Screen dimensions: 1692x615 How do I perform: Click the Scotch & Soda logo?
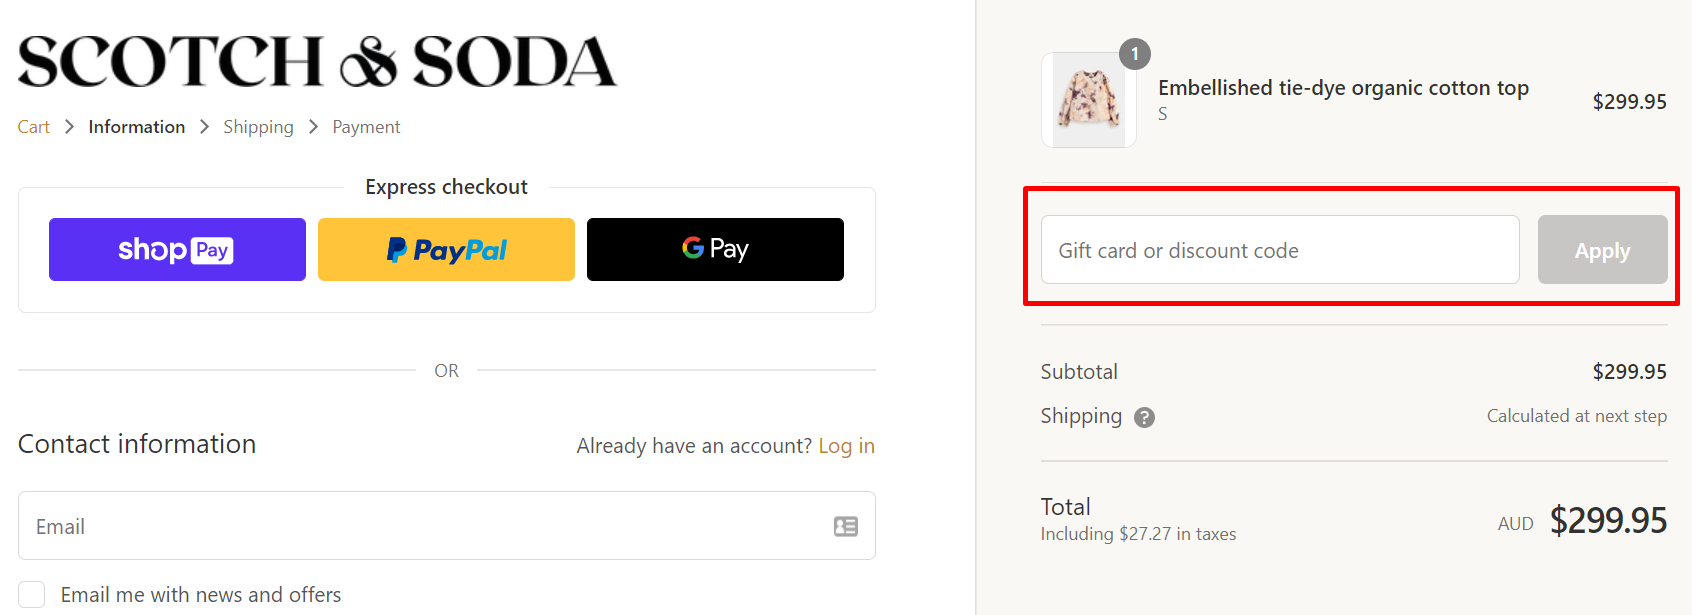click(x=317, y=60)
